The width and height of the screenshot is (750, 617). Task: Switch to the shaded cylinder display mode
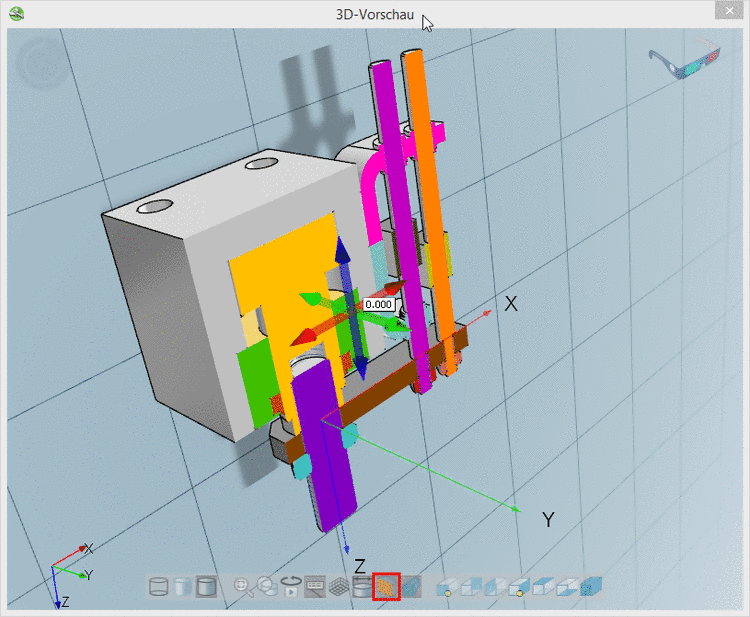click(x=183, y=587)
